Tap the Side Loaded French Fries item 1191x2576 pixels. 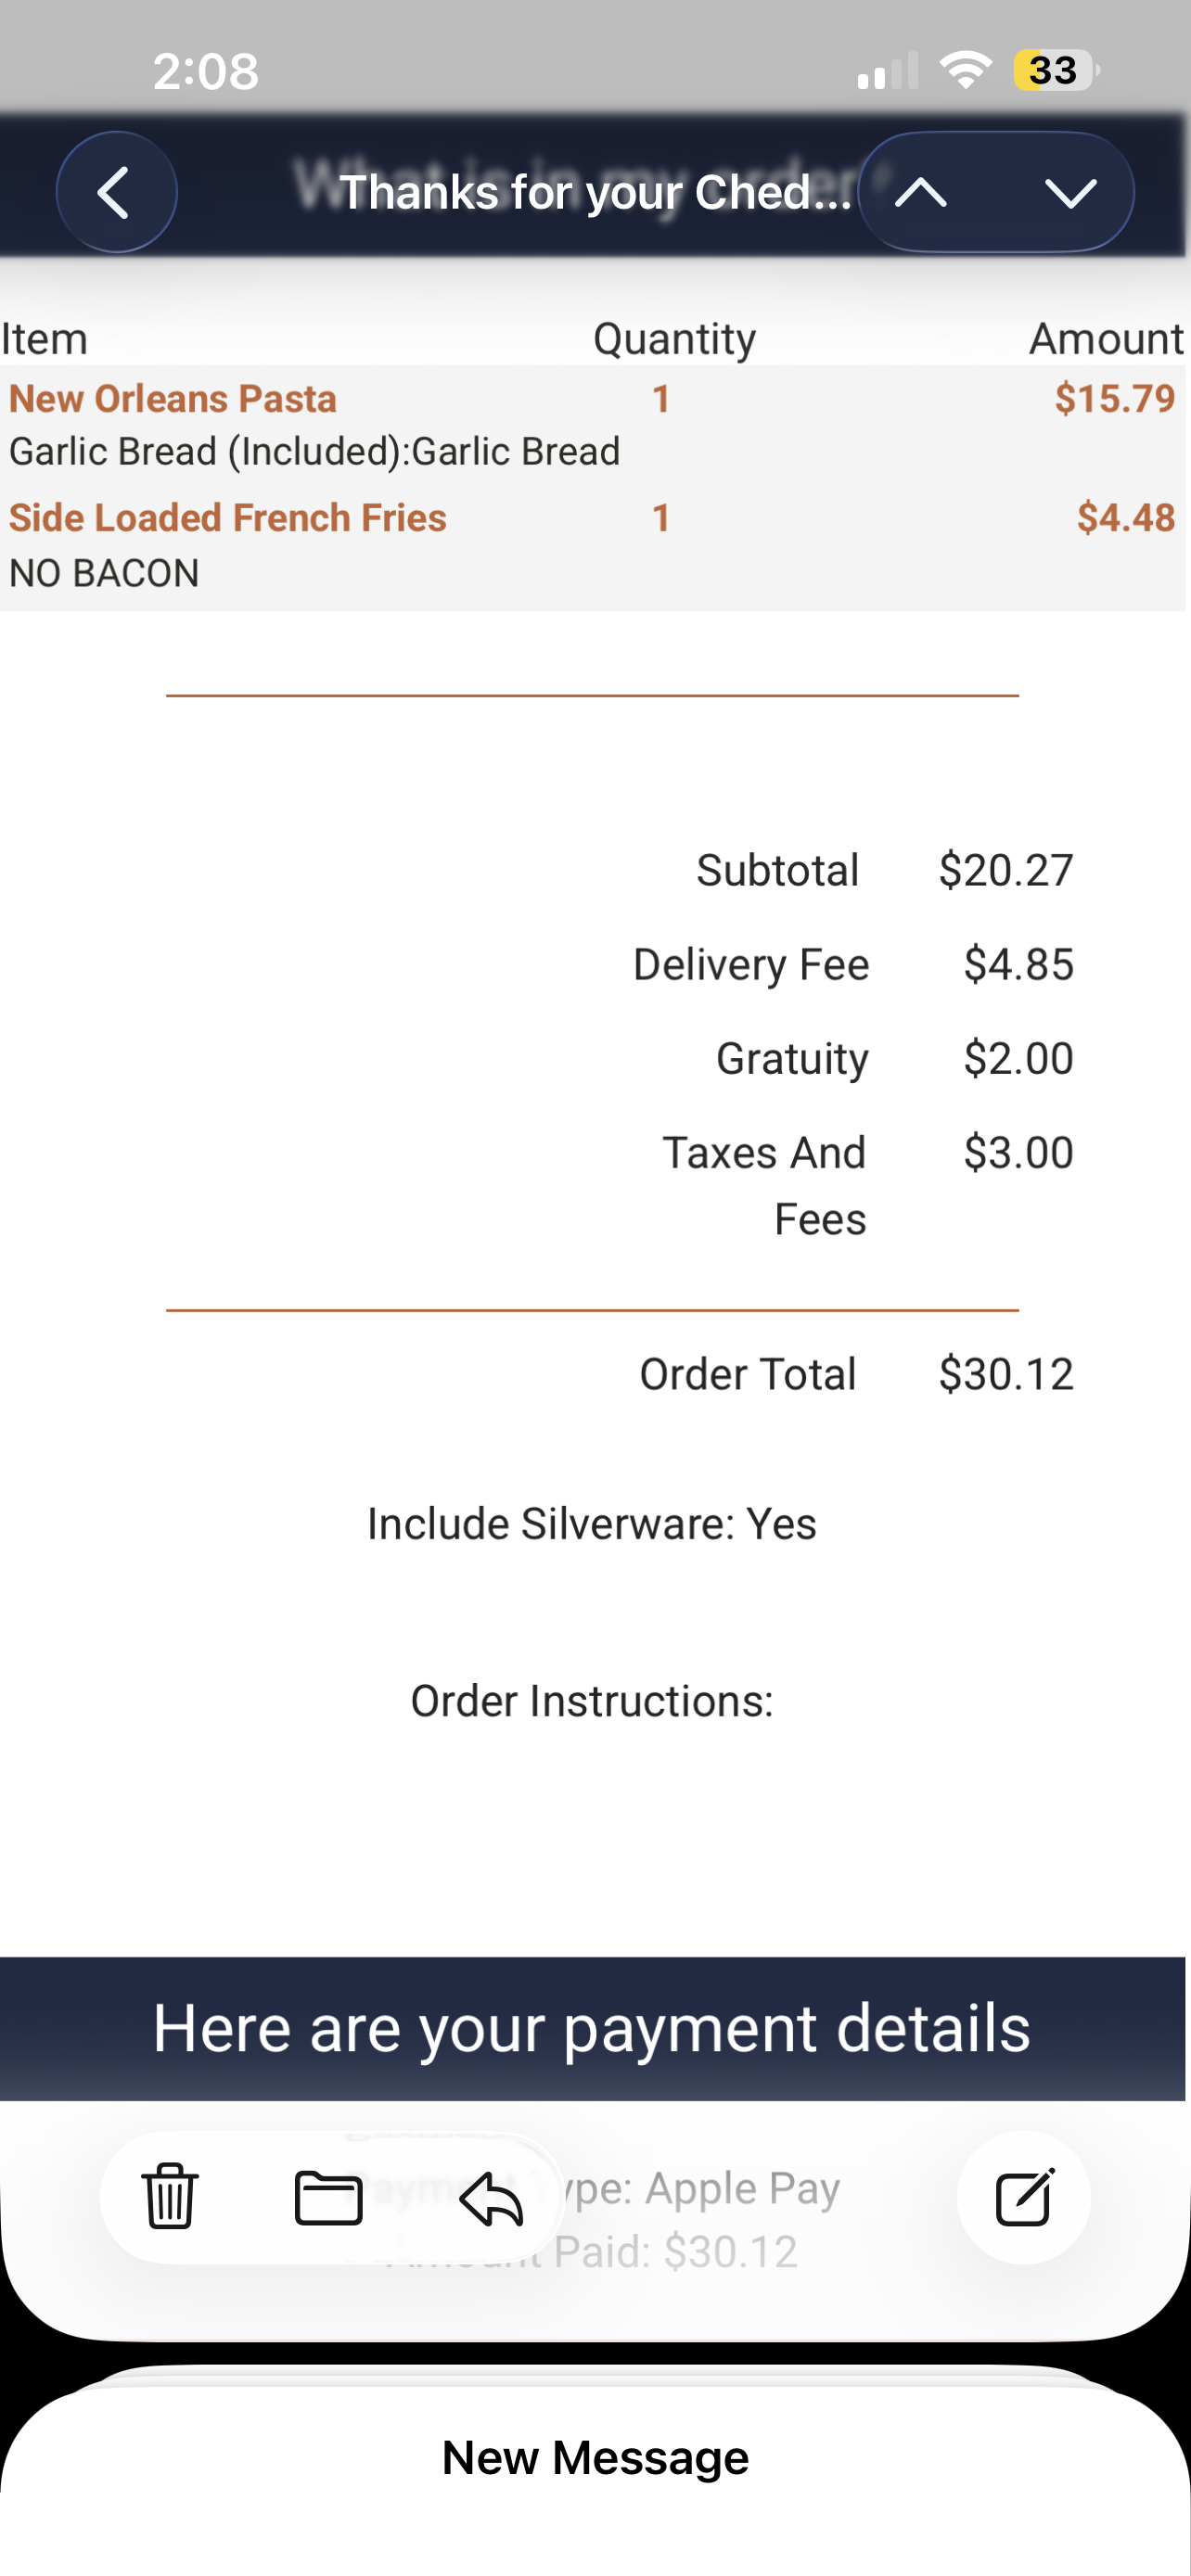[x=228, y=518]
